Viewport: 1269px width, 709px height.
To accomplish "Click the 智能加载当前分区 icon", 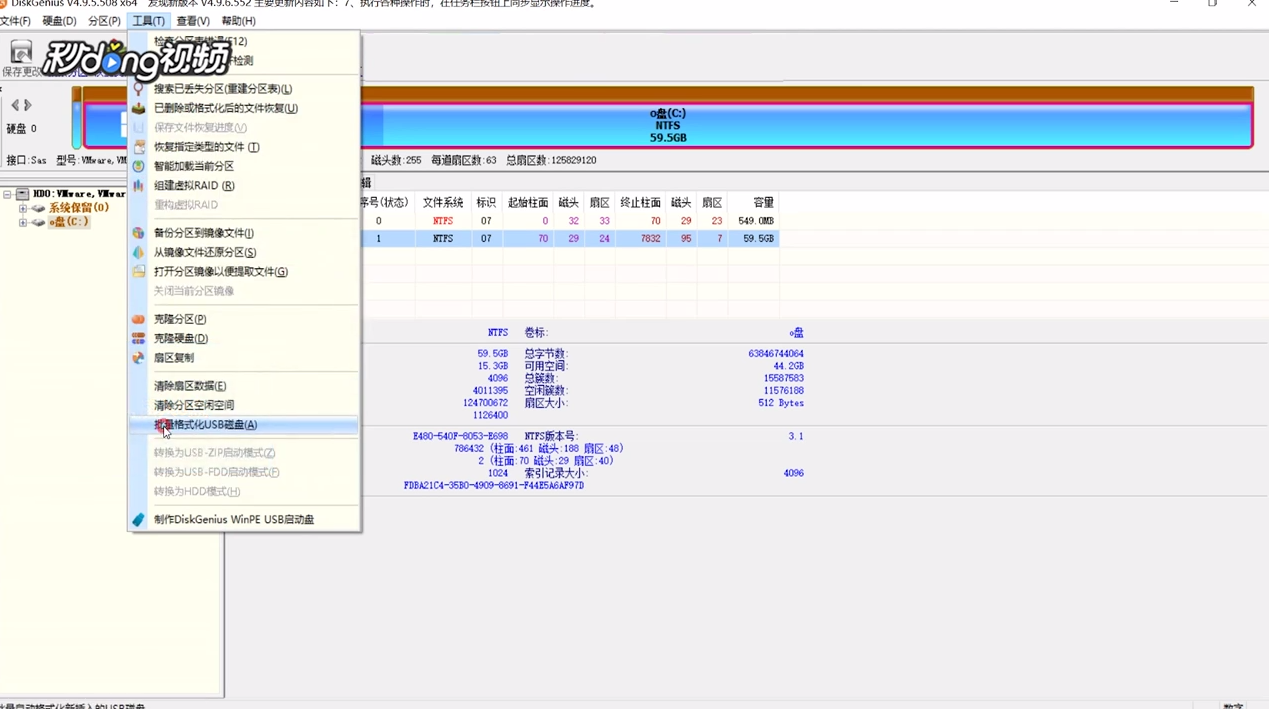I will pos(138,166).
